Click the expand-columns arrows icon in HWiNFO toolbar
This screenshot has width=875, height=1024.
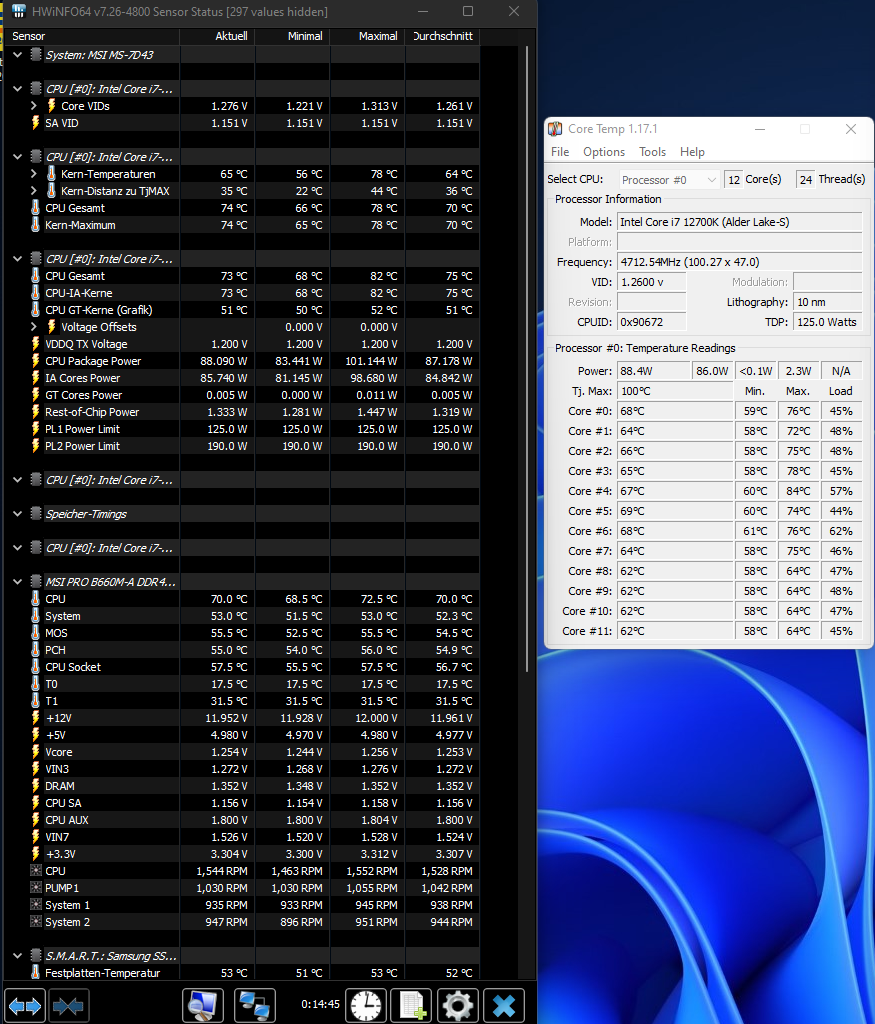point(25,1005)
